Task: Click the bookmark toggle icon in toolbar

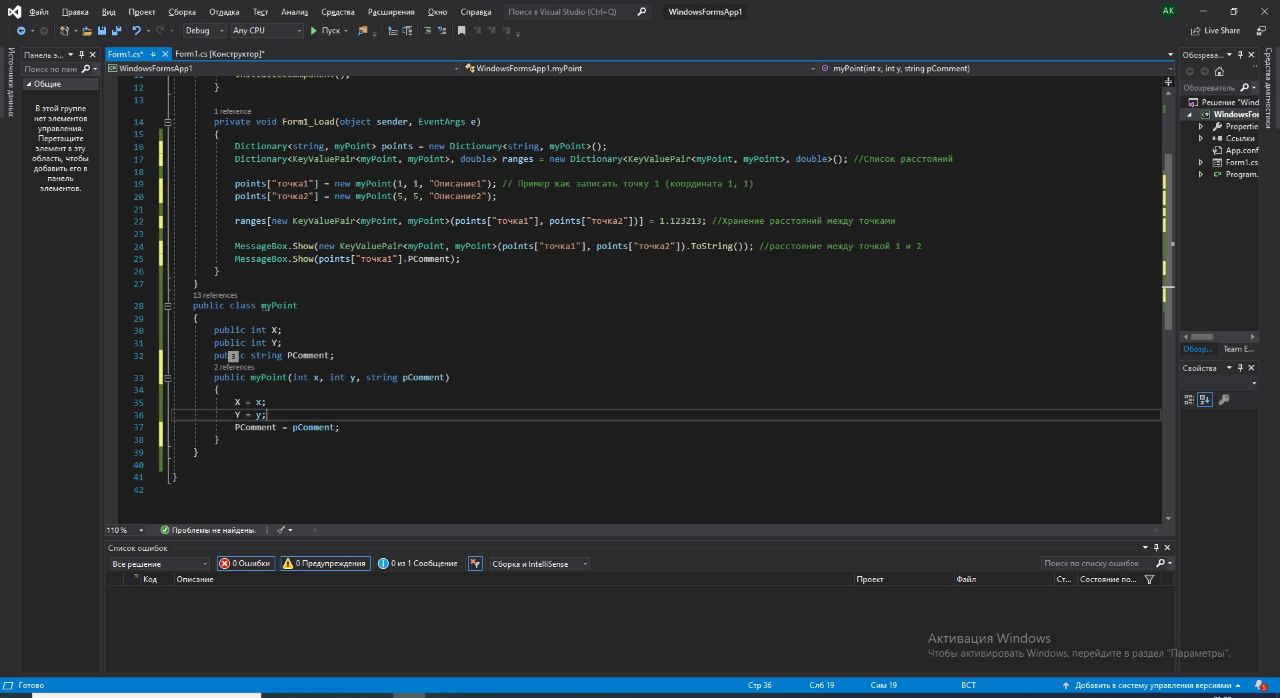Action: (x=461, y=31)
